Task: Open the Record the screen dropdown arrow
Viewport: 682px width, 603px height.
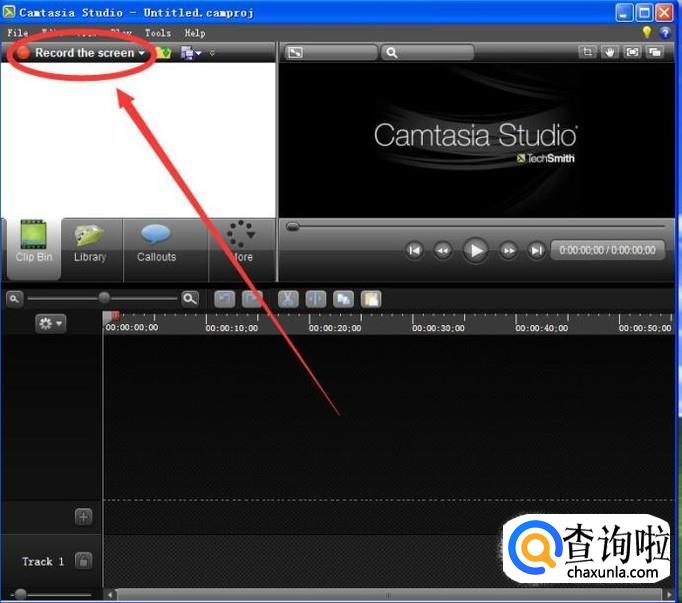Action: [x=141, y=53]
